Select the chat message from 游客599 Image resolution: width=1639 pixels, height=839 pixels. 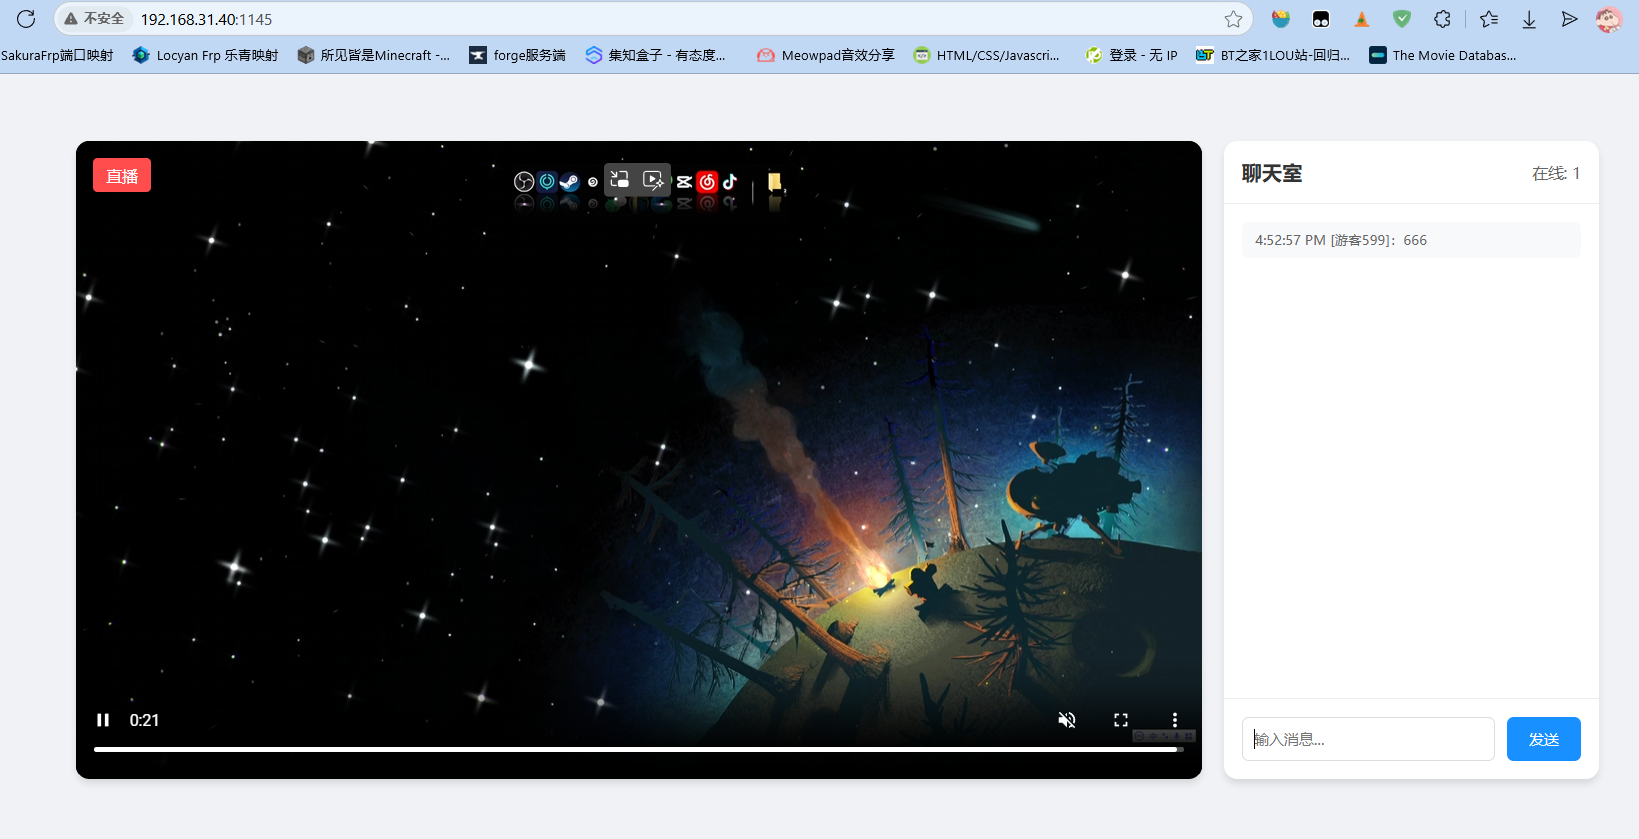pos(1411,240)
